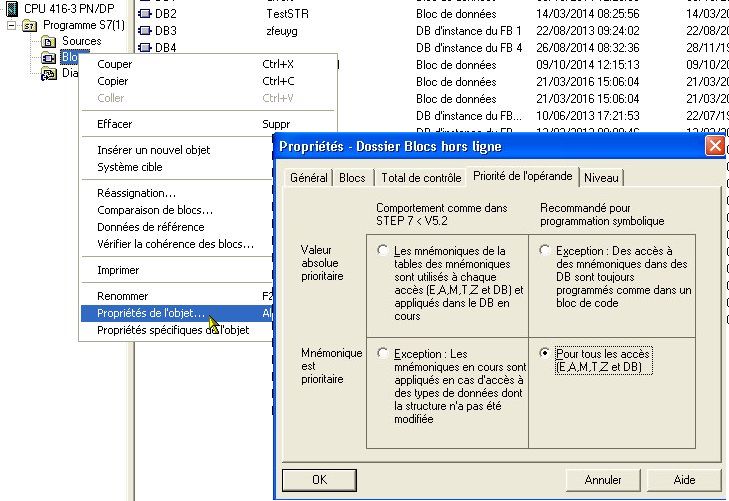Click the CPU 416-3 PN/DP station icon

click(x=11, y=8)
